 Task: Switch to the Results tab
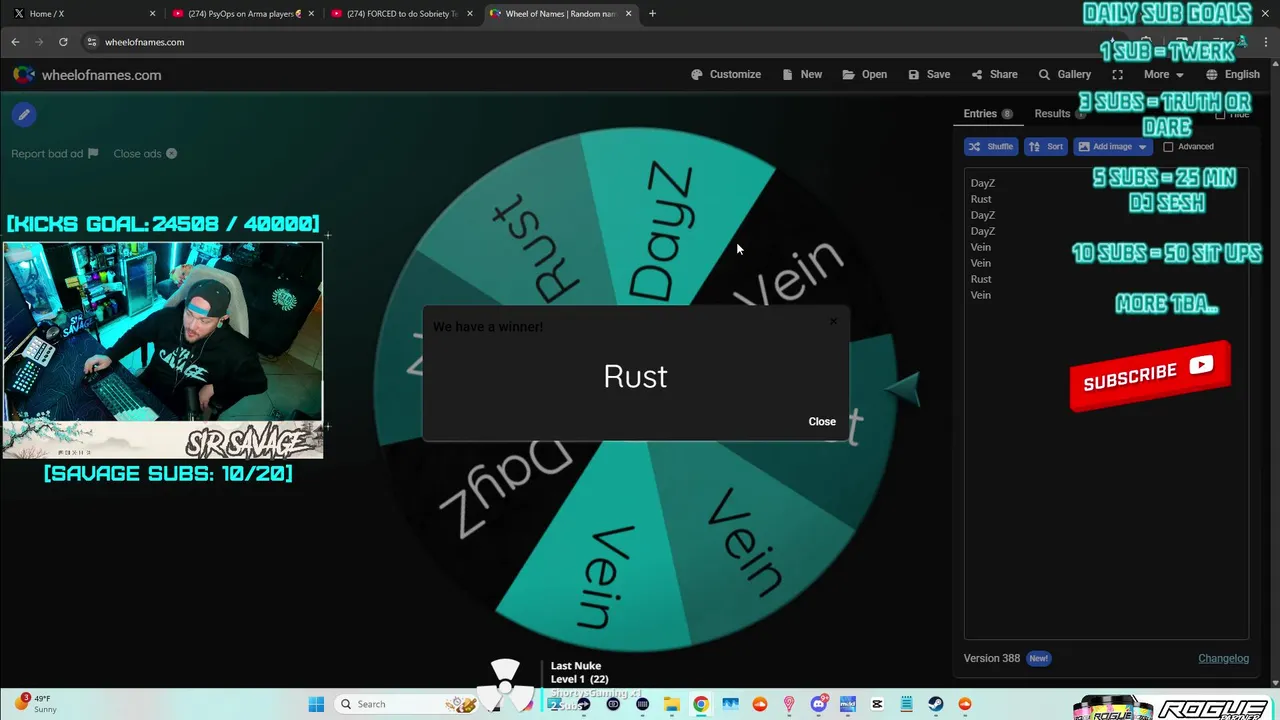click(1060, 114)
